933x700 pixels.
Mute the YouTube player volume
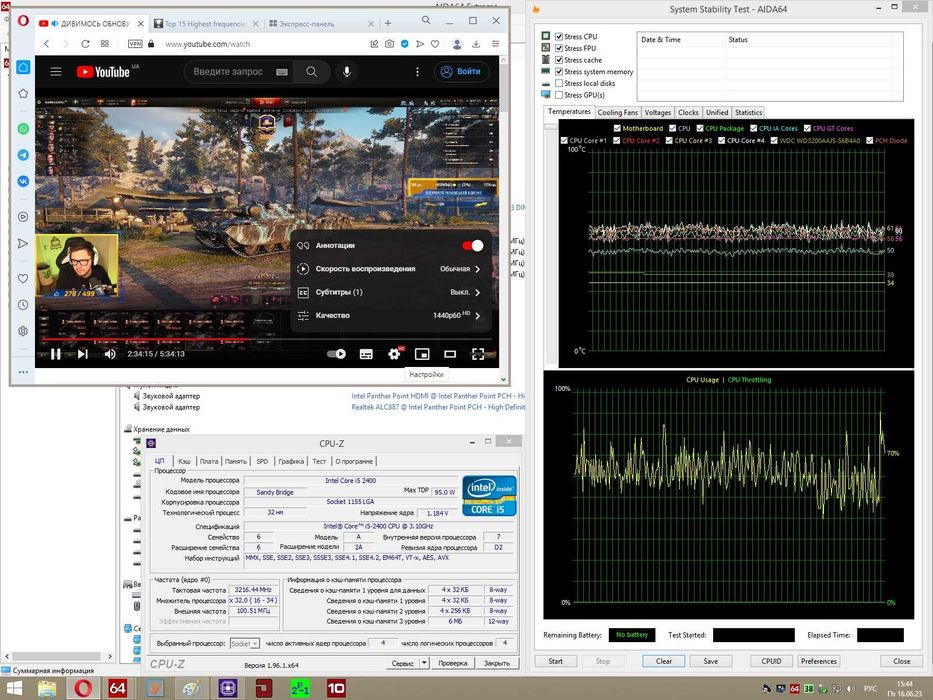pyautogui.click(x=110, y=354)
